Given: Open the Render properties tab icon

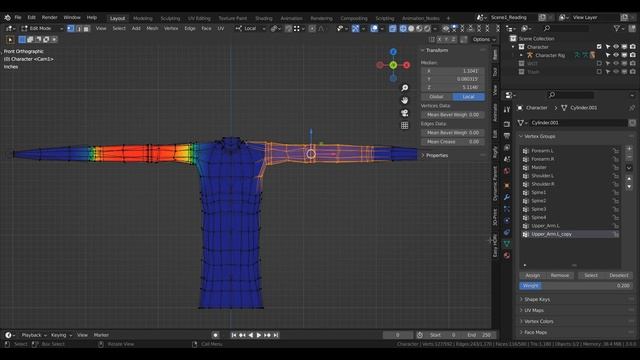Looking at the screenshot, I should 507,124.
